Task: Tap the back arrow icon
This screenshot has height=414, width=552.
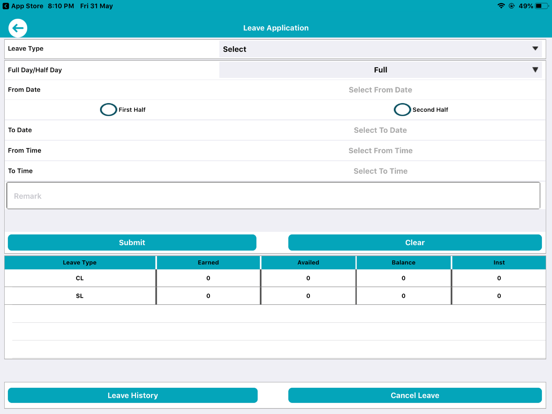Action: (18, 28)
